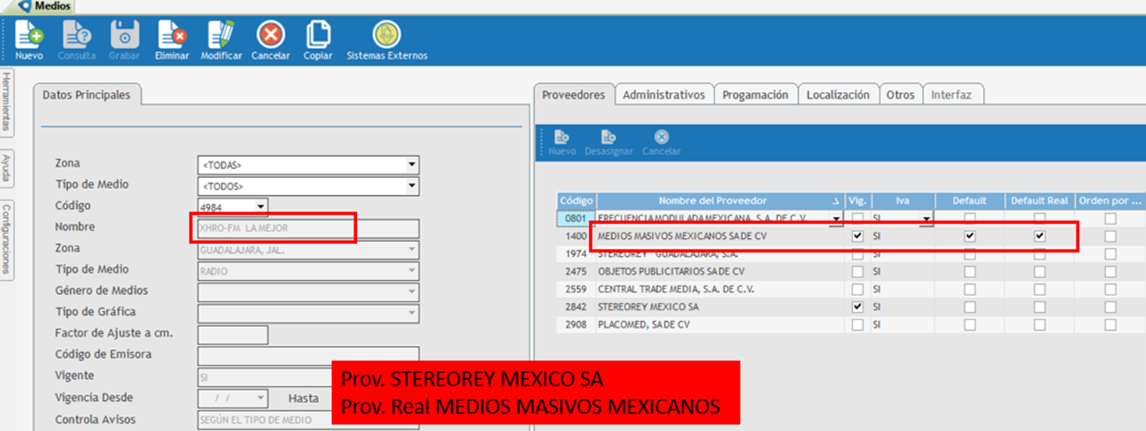Uncheck Default Real for MEDIOS MASIVOS MEXICANOS
The height and width of the screenshot is (431, 1146).
1039,237
